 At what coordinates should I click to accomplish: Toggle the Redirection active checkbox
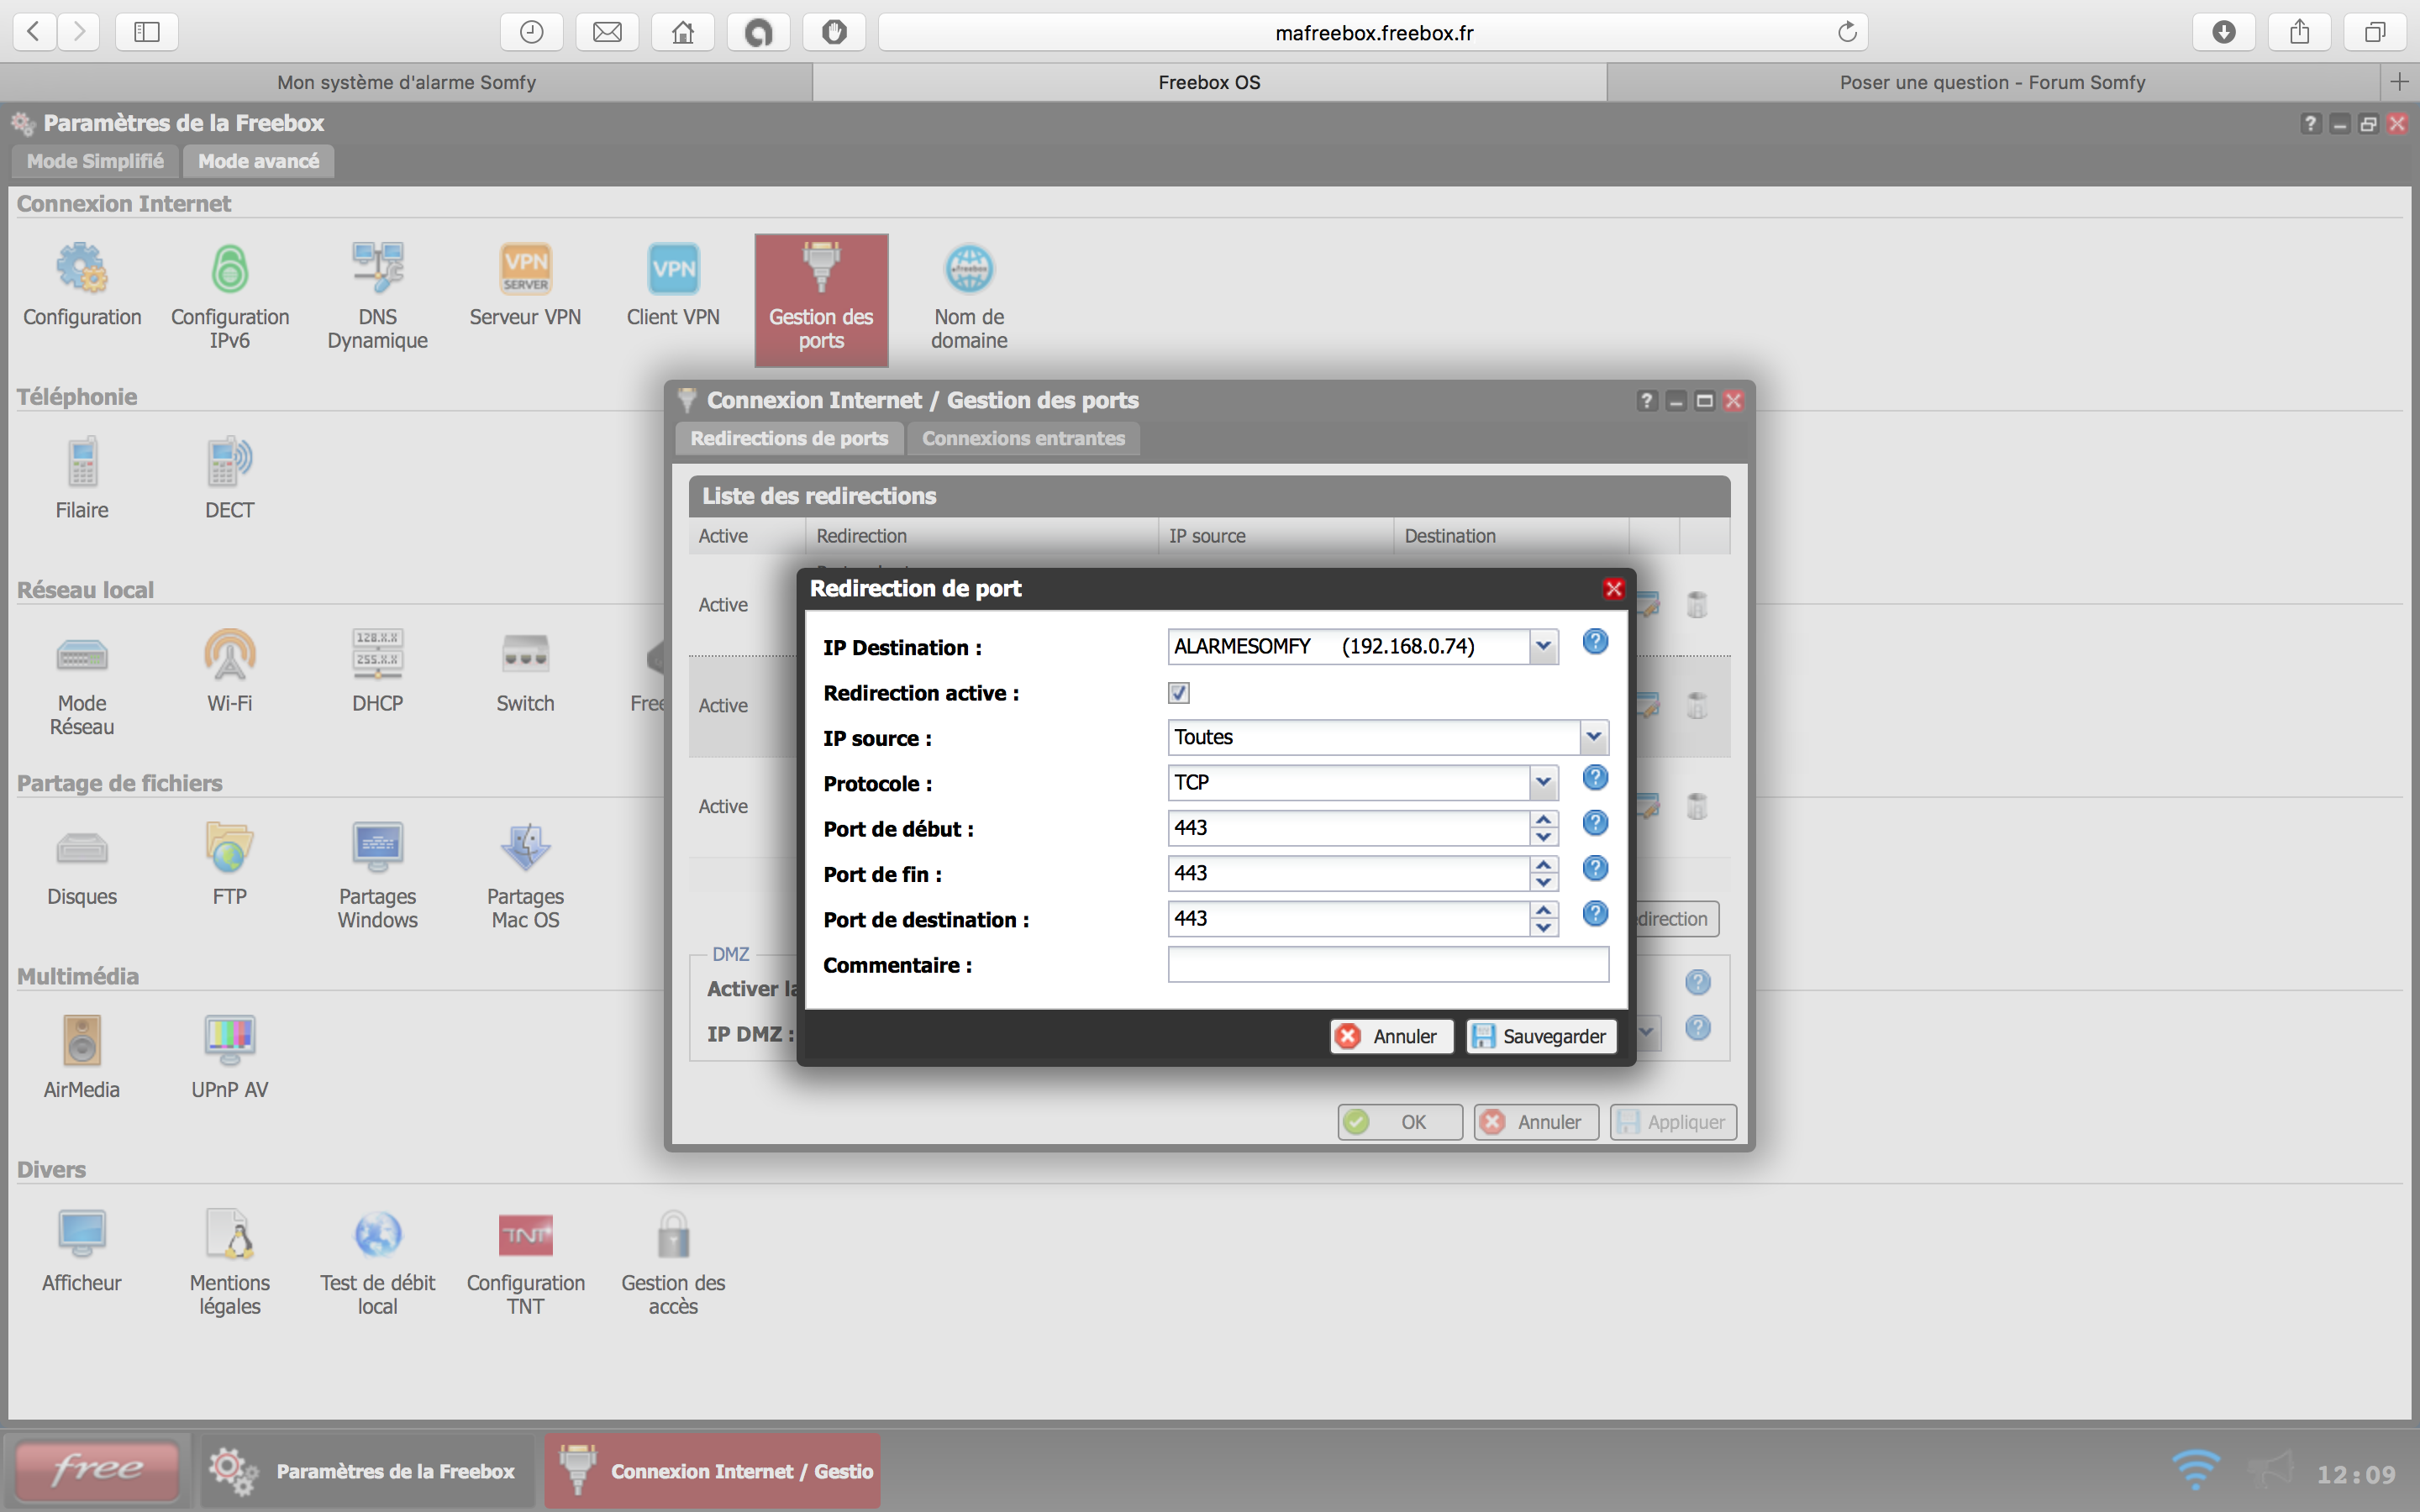[1179, 693]
